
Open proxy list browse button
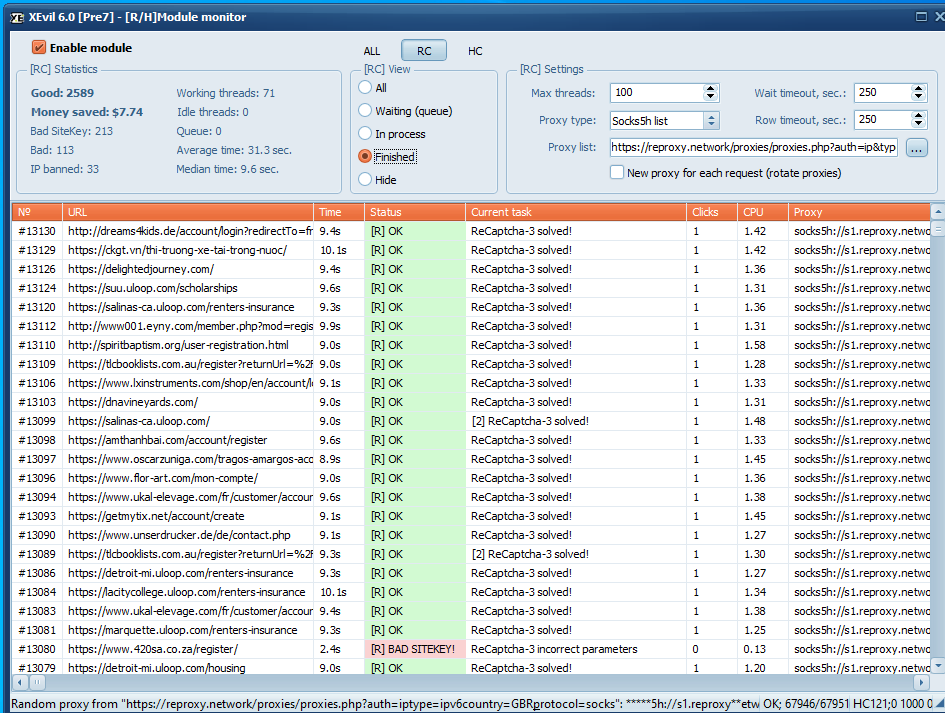917,148
